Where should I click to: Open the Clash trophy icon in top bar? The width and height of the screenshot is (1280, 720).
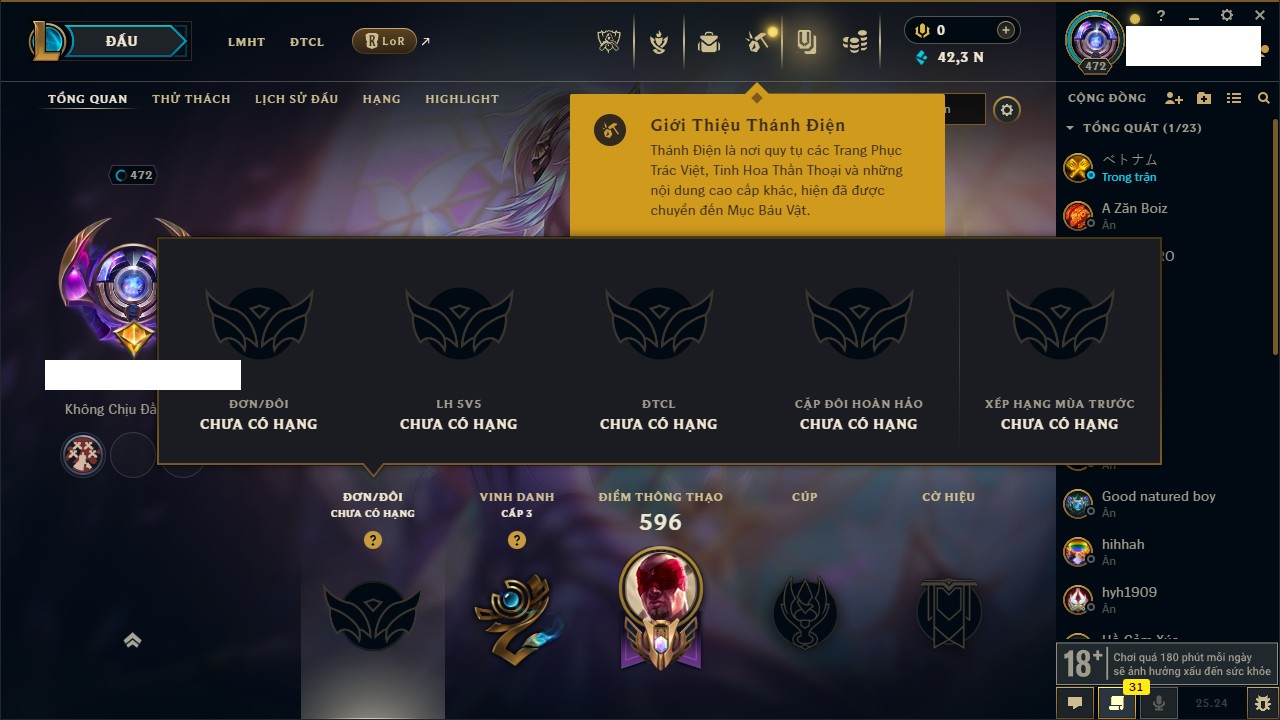tap(609, 41)
